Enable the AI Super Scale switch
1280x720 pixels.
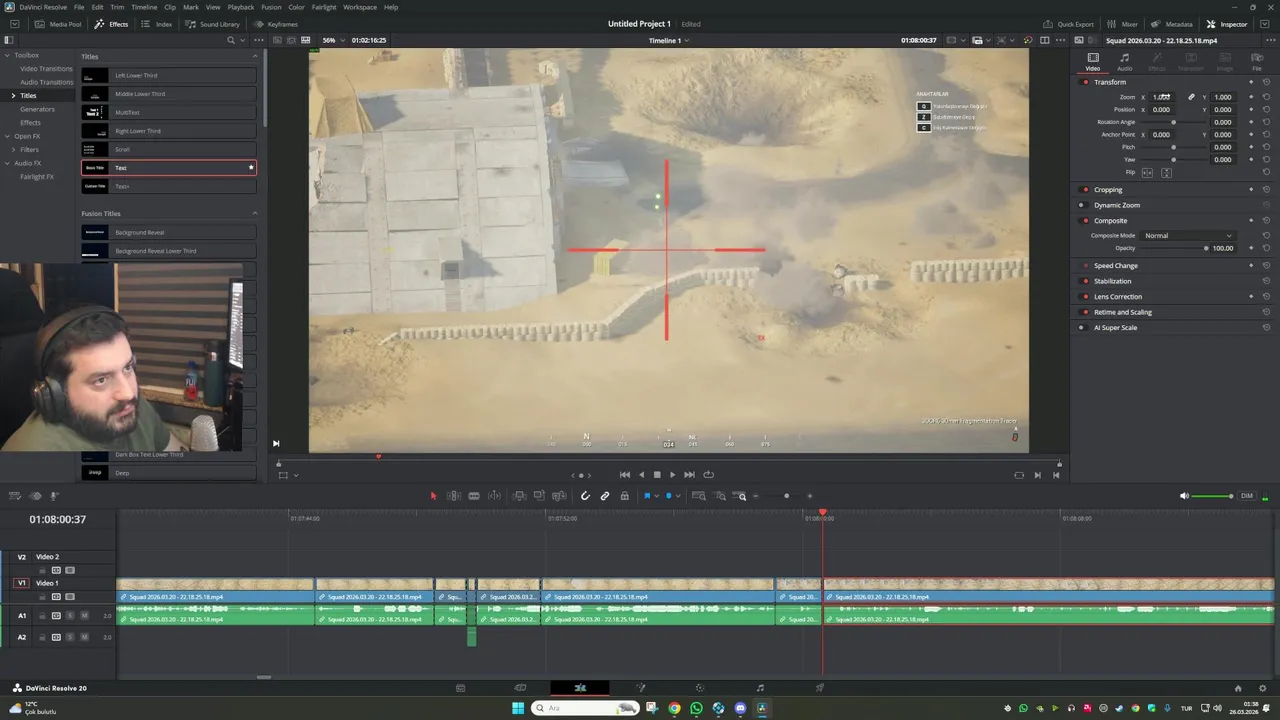click(x=1081, y=328)
